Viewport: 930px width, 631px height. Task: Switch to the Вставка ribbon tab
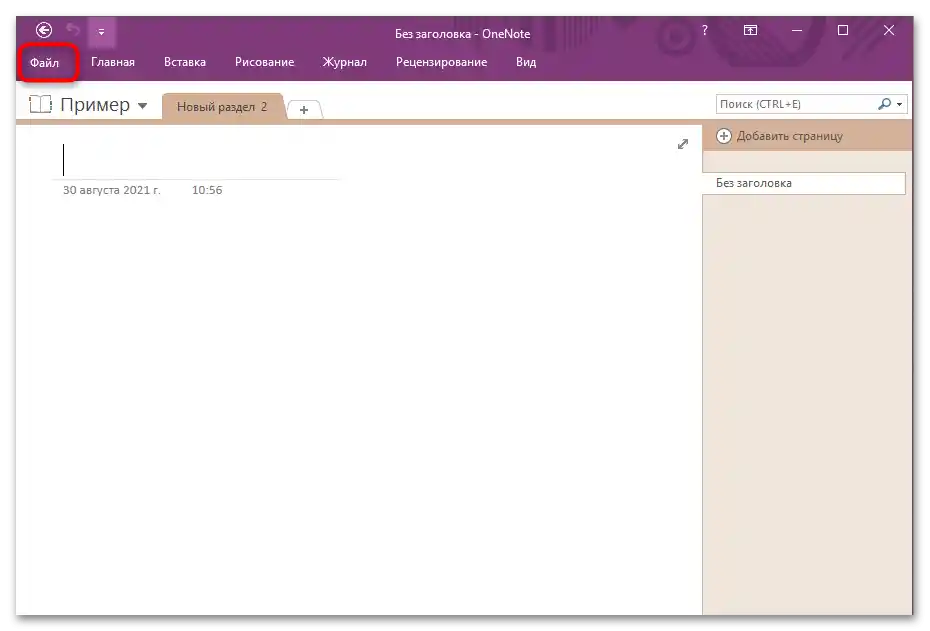point(184,62)
